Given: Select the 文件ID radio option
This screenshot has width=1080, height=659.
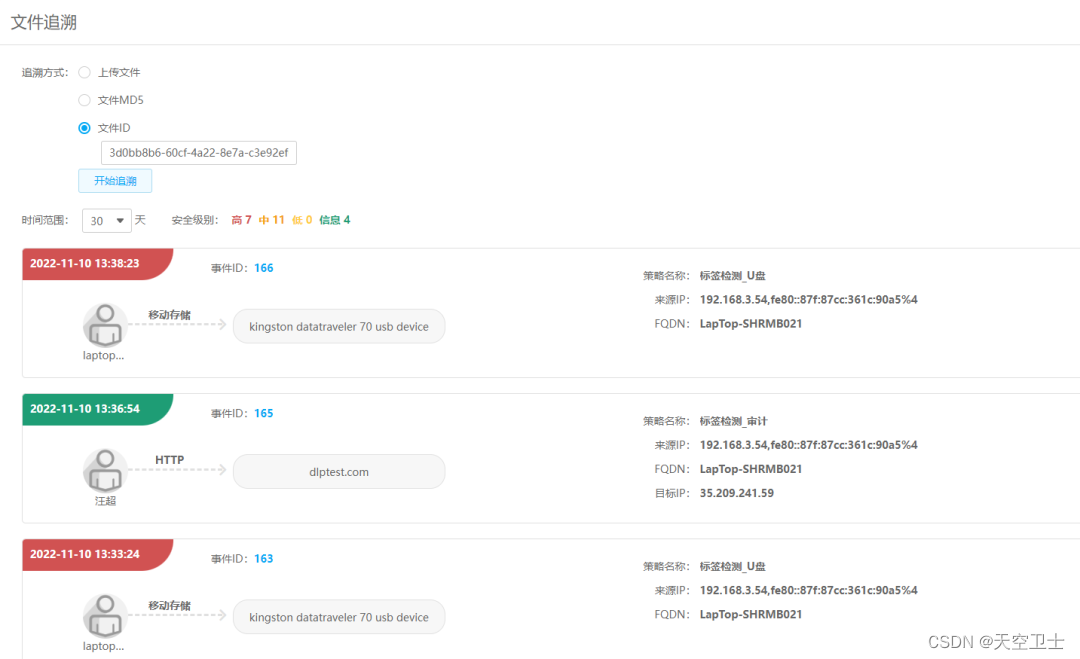Looking at the screenshot, I should click(84, 128).
